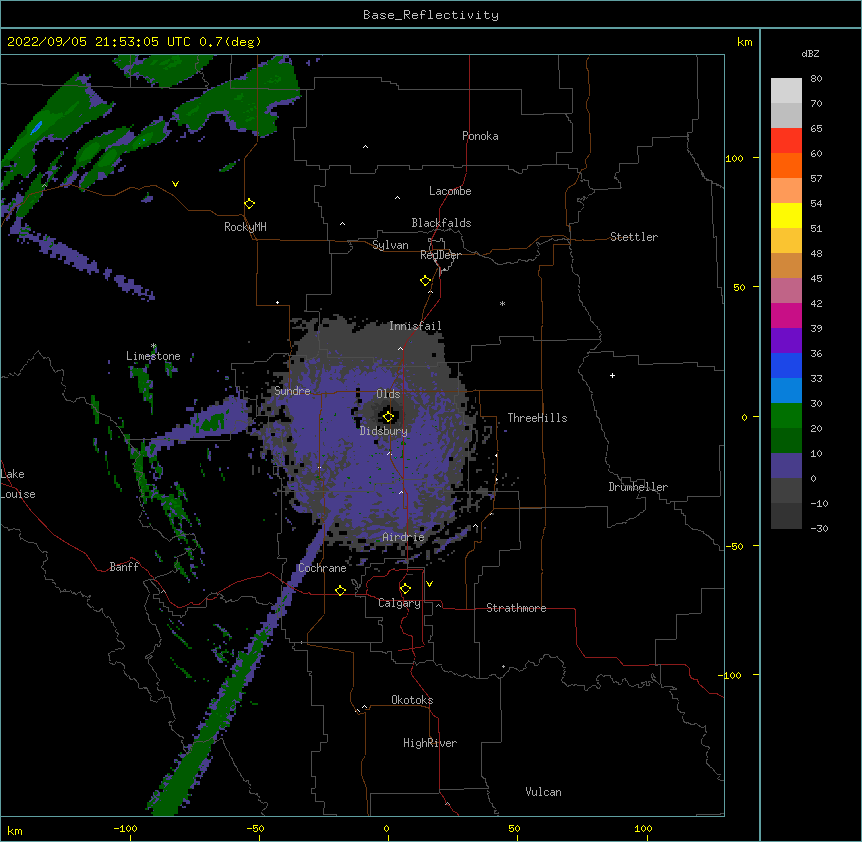The width and height of the screenshot is (862, 842).
Task: Click the yellow diamond marker above Calgary label
Action: click(x=405, y=589)
